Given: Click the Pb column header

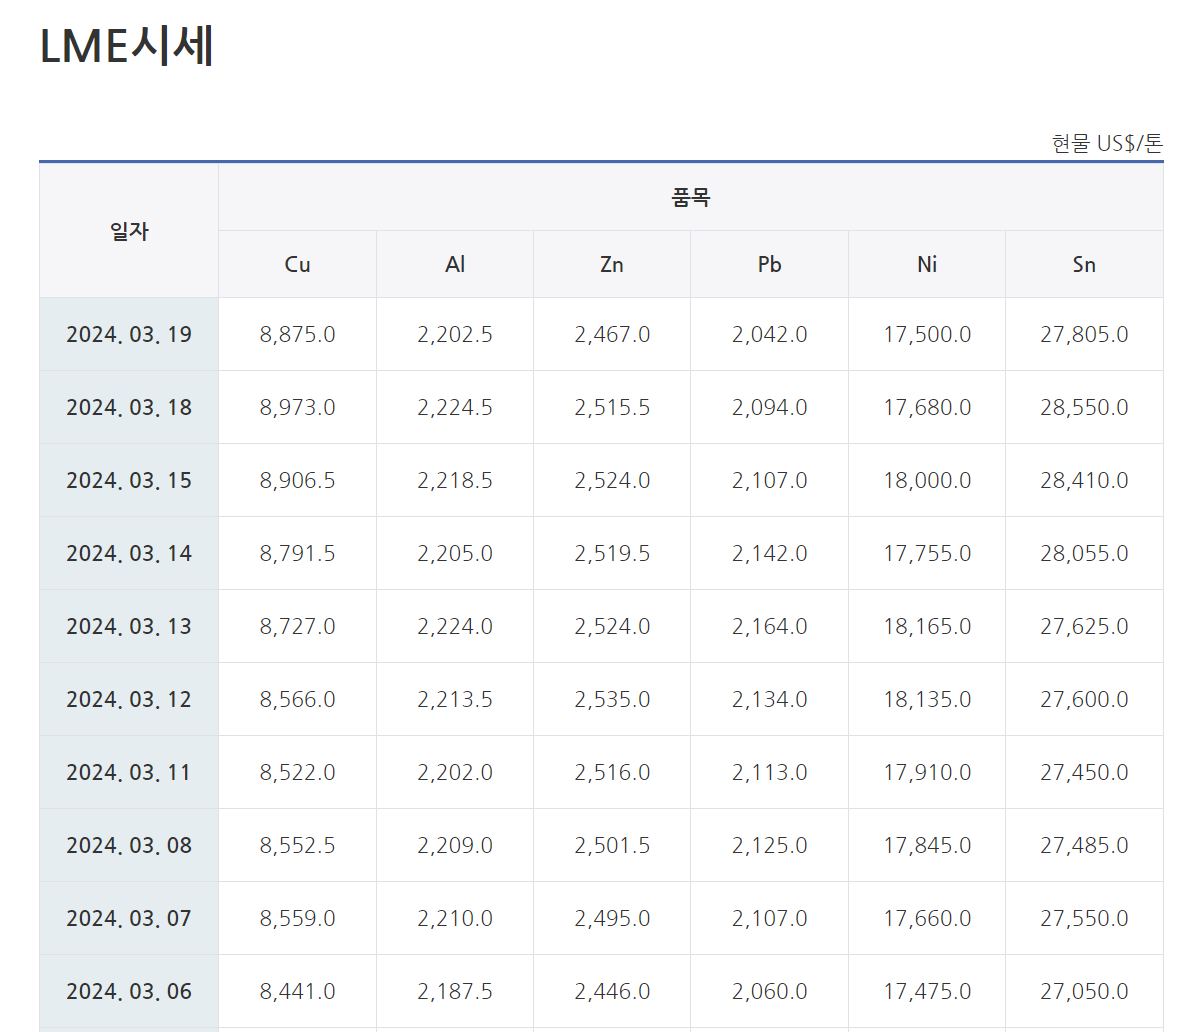Looking at the screenshot, I should click(769, 264).
